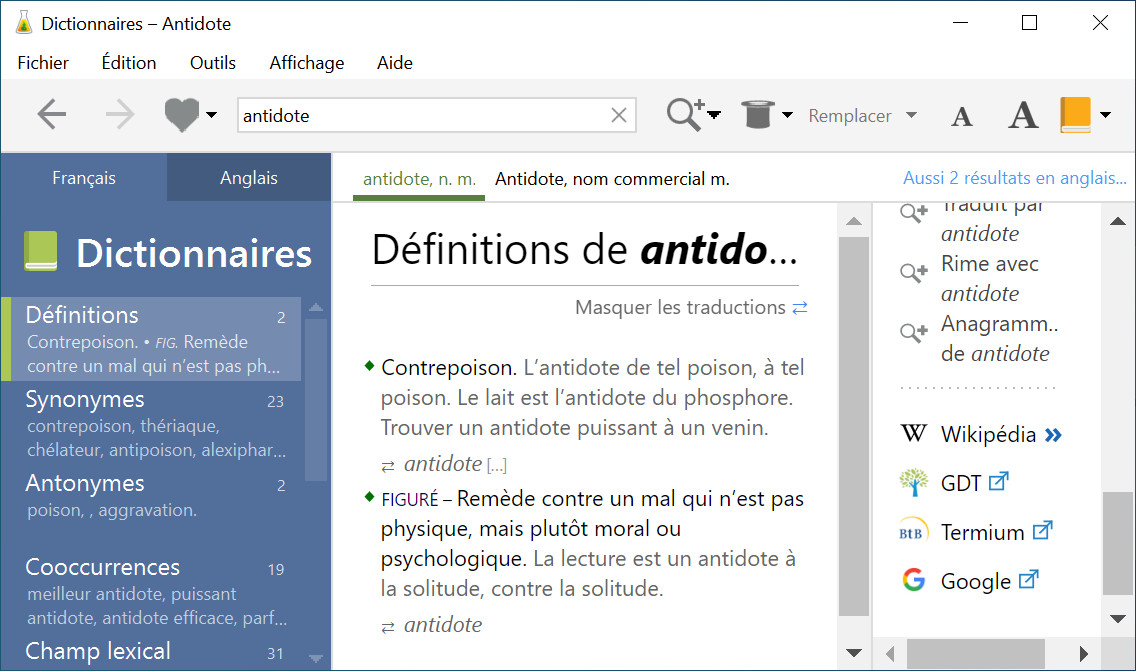This screenshot has height=671, width=1136.
Task: Select the Antonymes dictionary entry
Action: pyautogui.click(x=151, y=496)
